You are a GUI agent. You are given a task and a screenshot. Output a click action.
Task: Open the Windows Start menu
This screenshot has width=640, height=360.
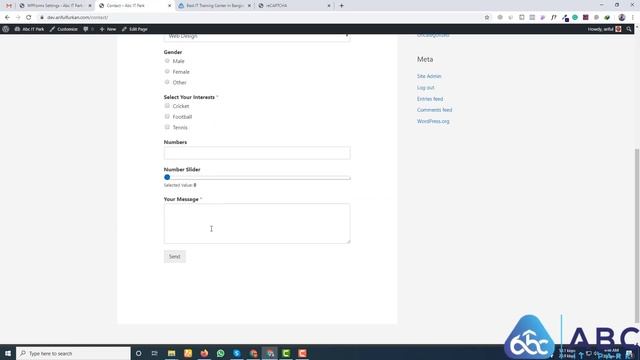point(8,353)
